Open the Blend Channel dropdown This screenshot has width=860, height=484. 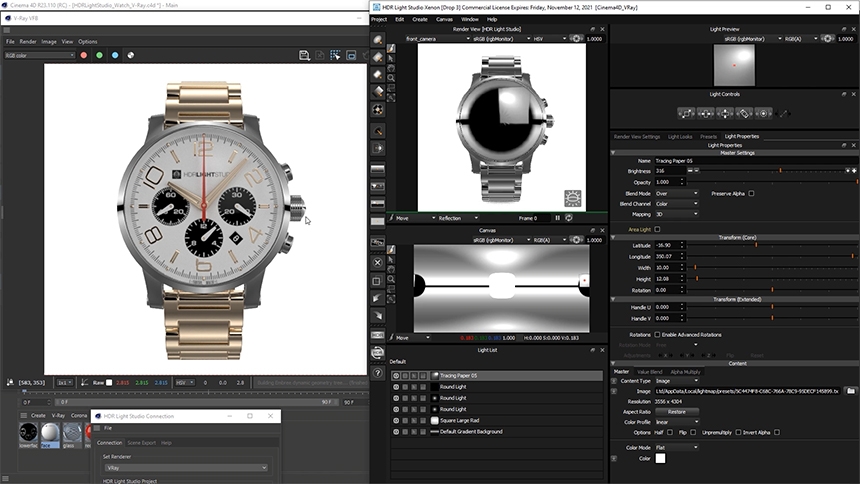pyautogui.click(x=676, y=204)
